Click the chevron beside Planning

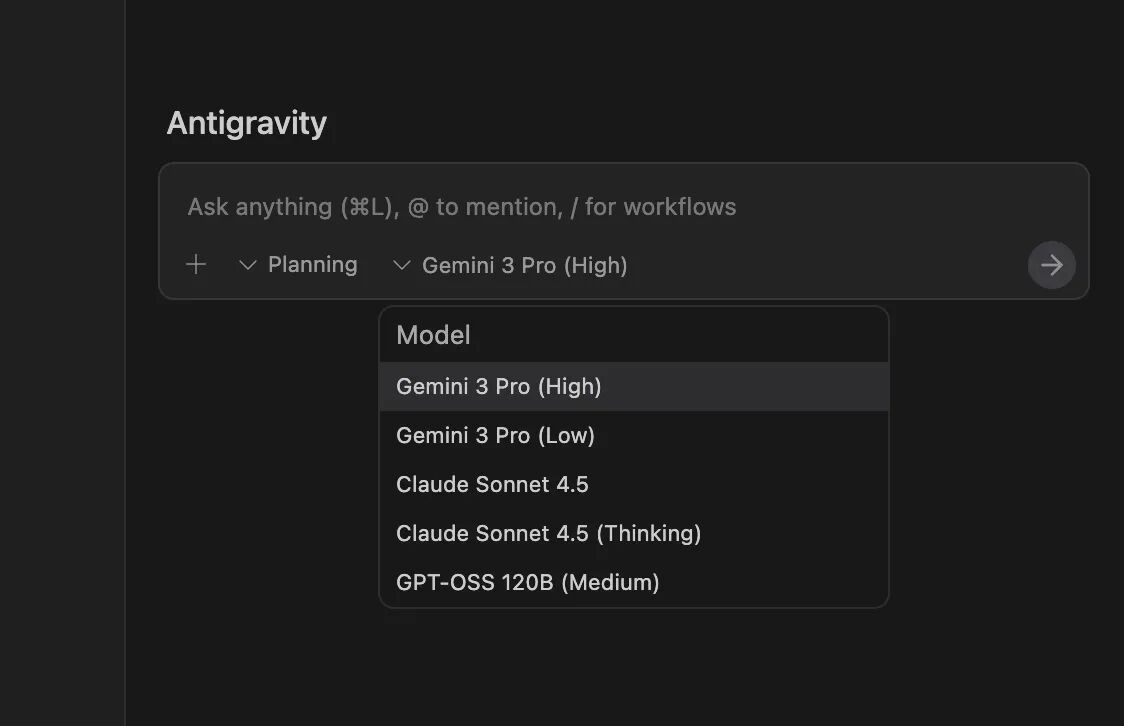[x=248, y=265]
